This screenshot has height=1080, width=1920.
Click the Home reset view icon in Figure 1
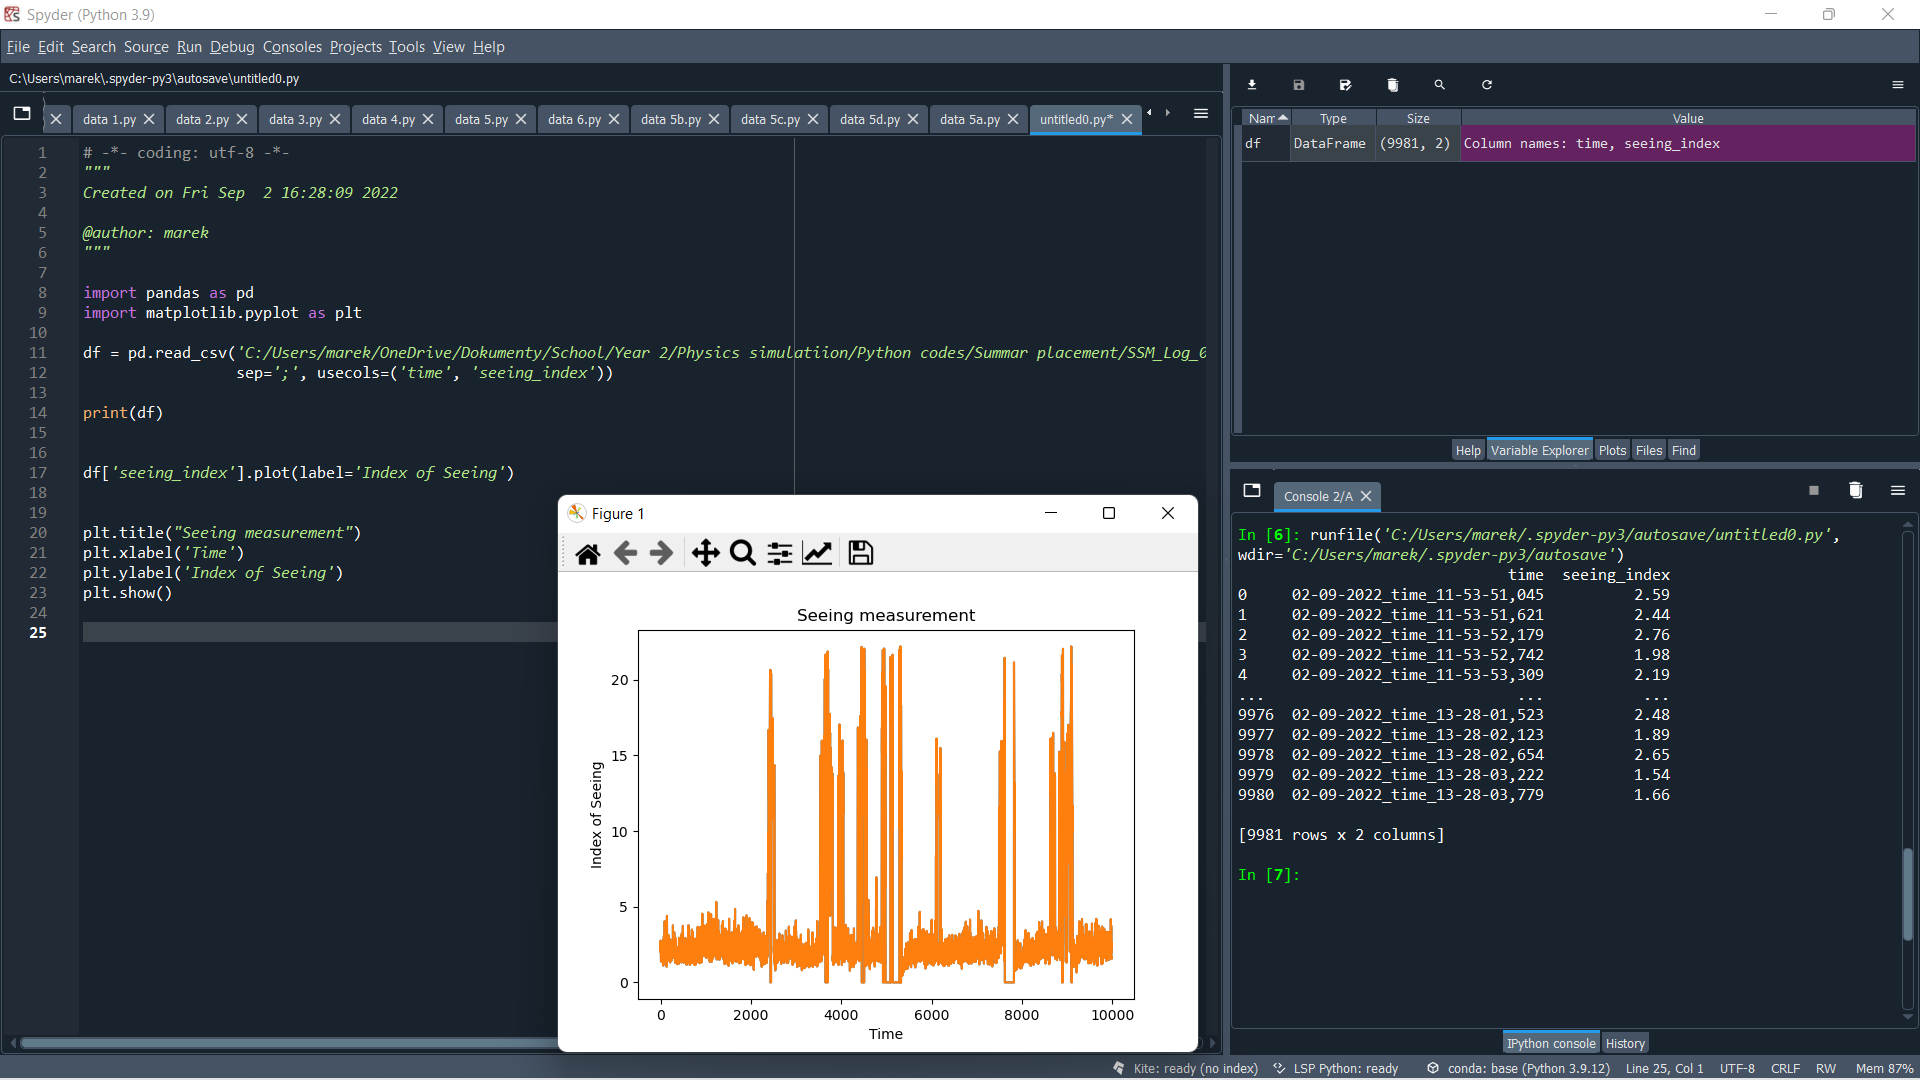588,553
